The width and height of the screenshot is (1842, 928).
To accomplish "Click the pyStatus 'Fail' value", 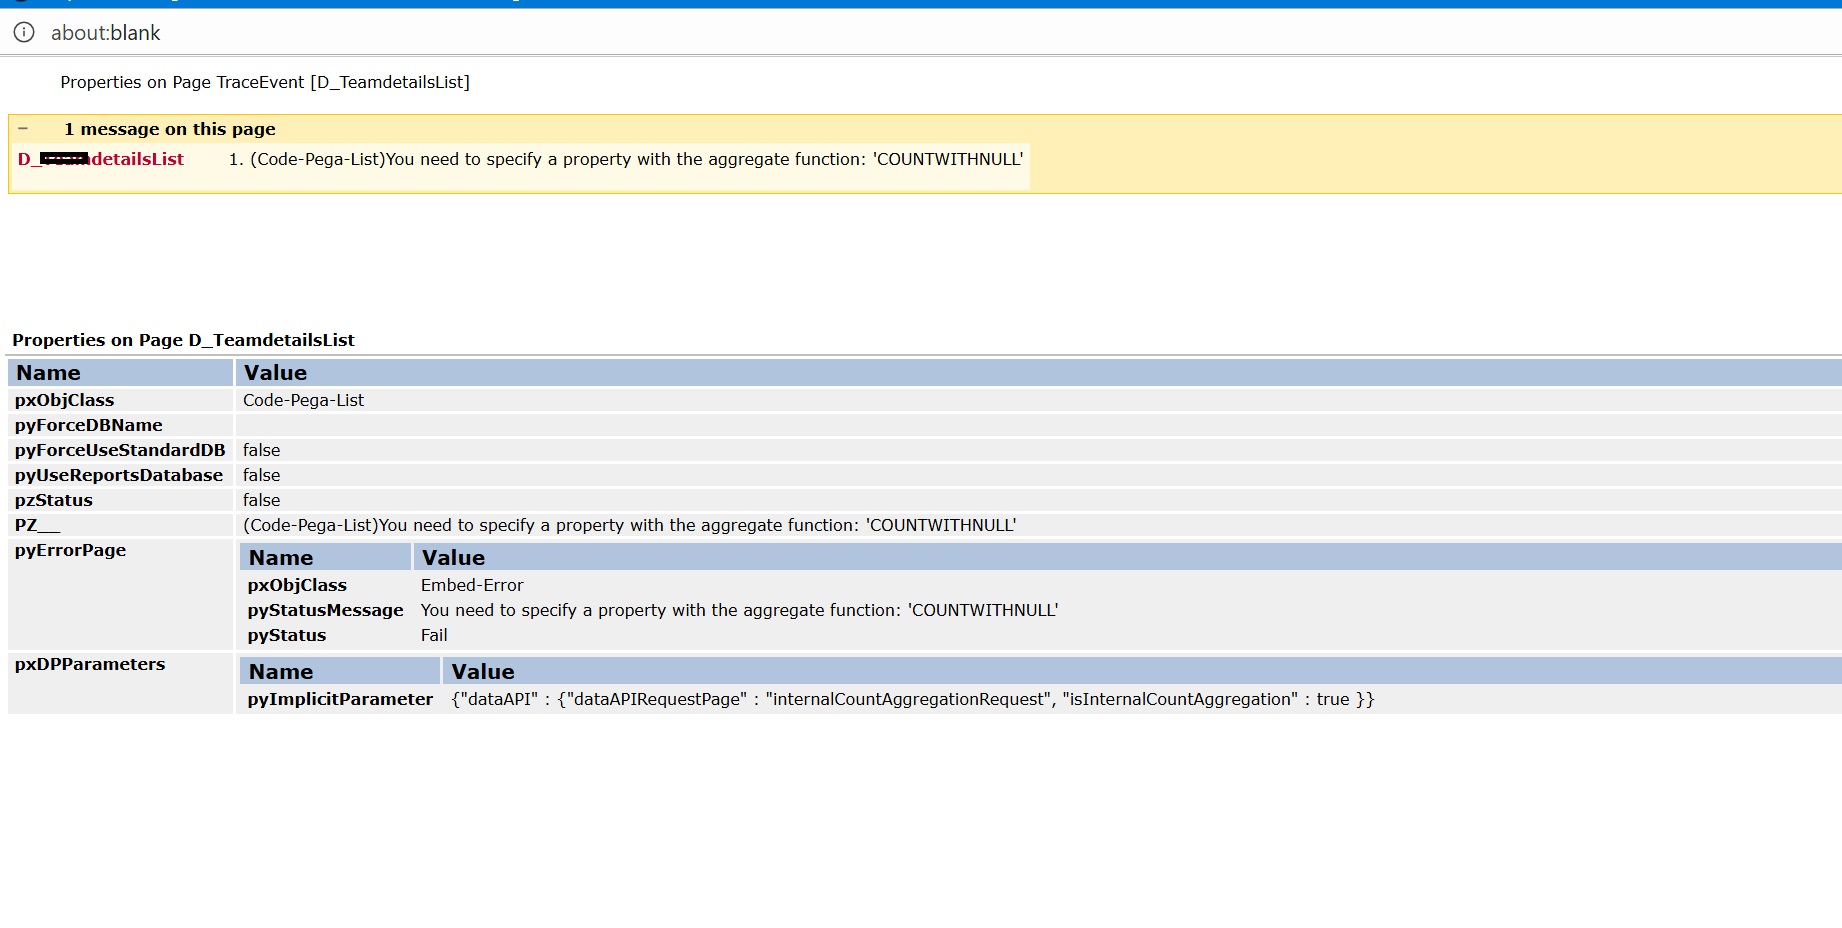I will 434,635.
